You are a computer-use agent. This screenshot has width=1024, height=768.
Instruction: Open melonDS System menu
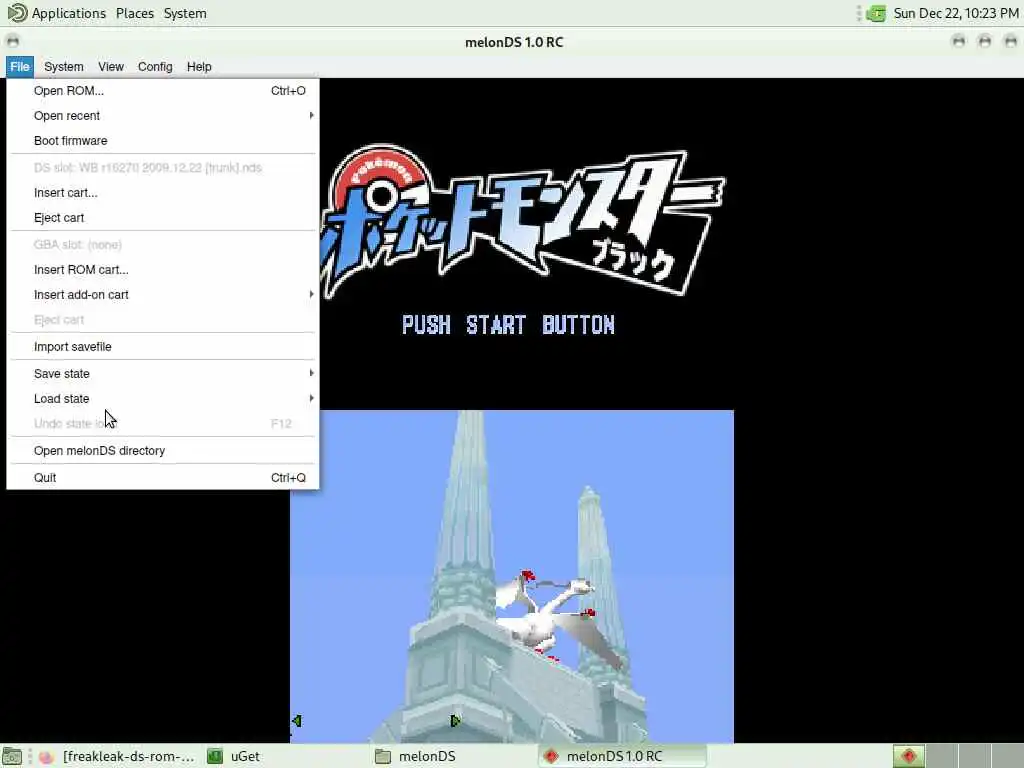(63, 67)
